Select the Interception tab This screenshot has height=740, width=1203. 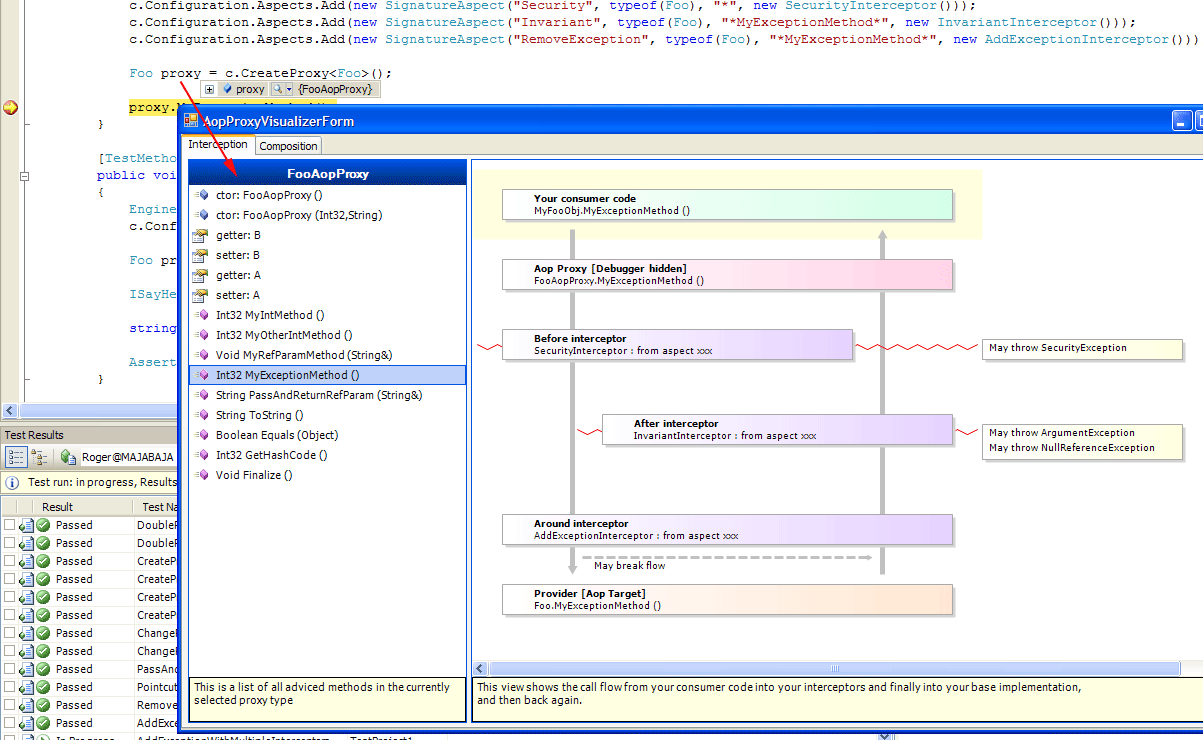[218, 145]
